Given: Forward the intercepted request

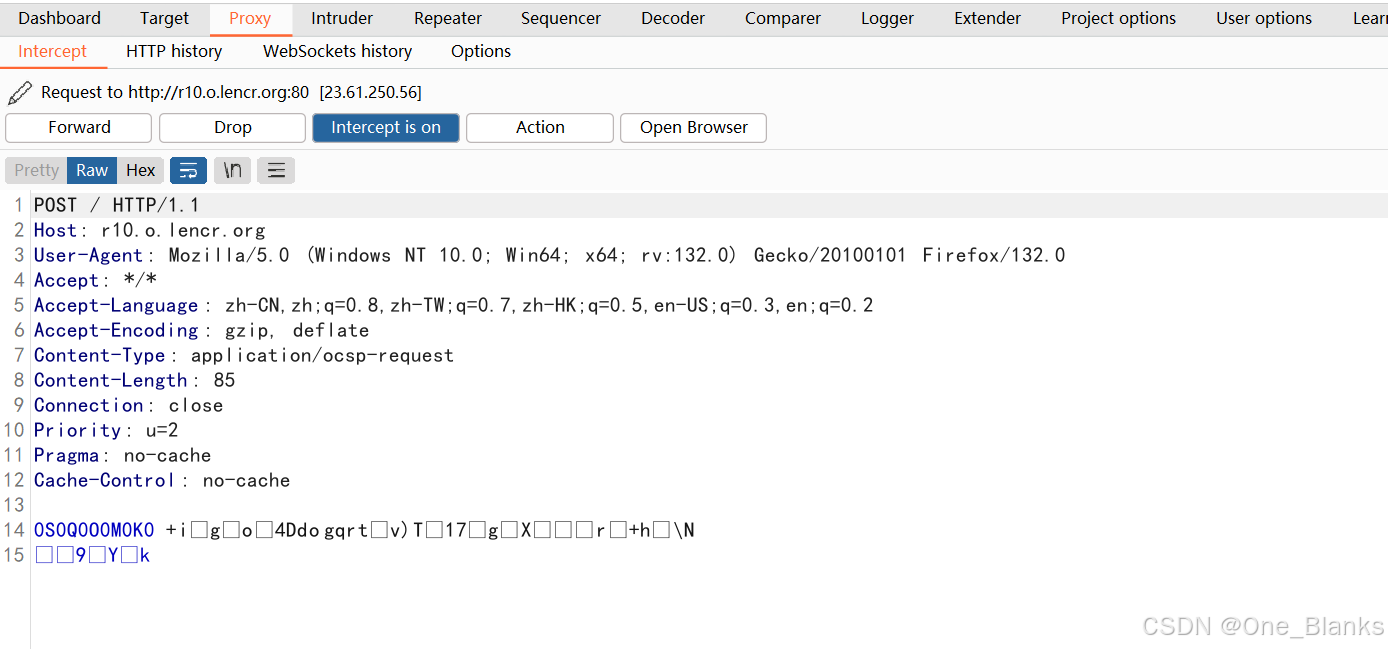Looking at the screenshot, I should pyautogui.click(x=79, y=128).
